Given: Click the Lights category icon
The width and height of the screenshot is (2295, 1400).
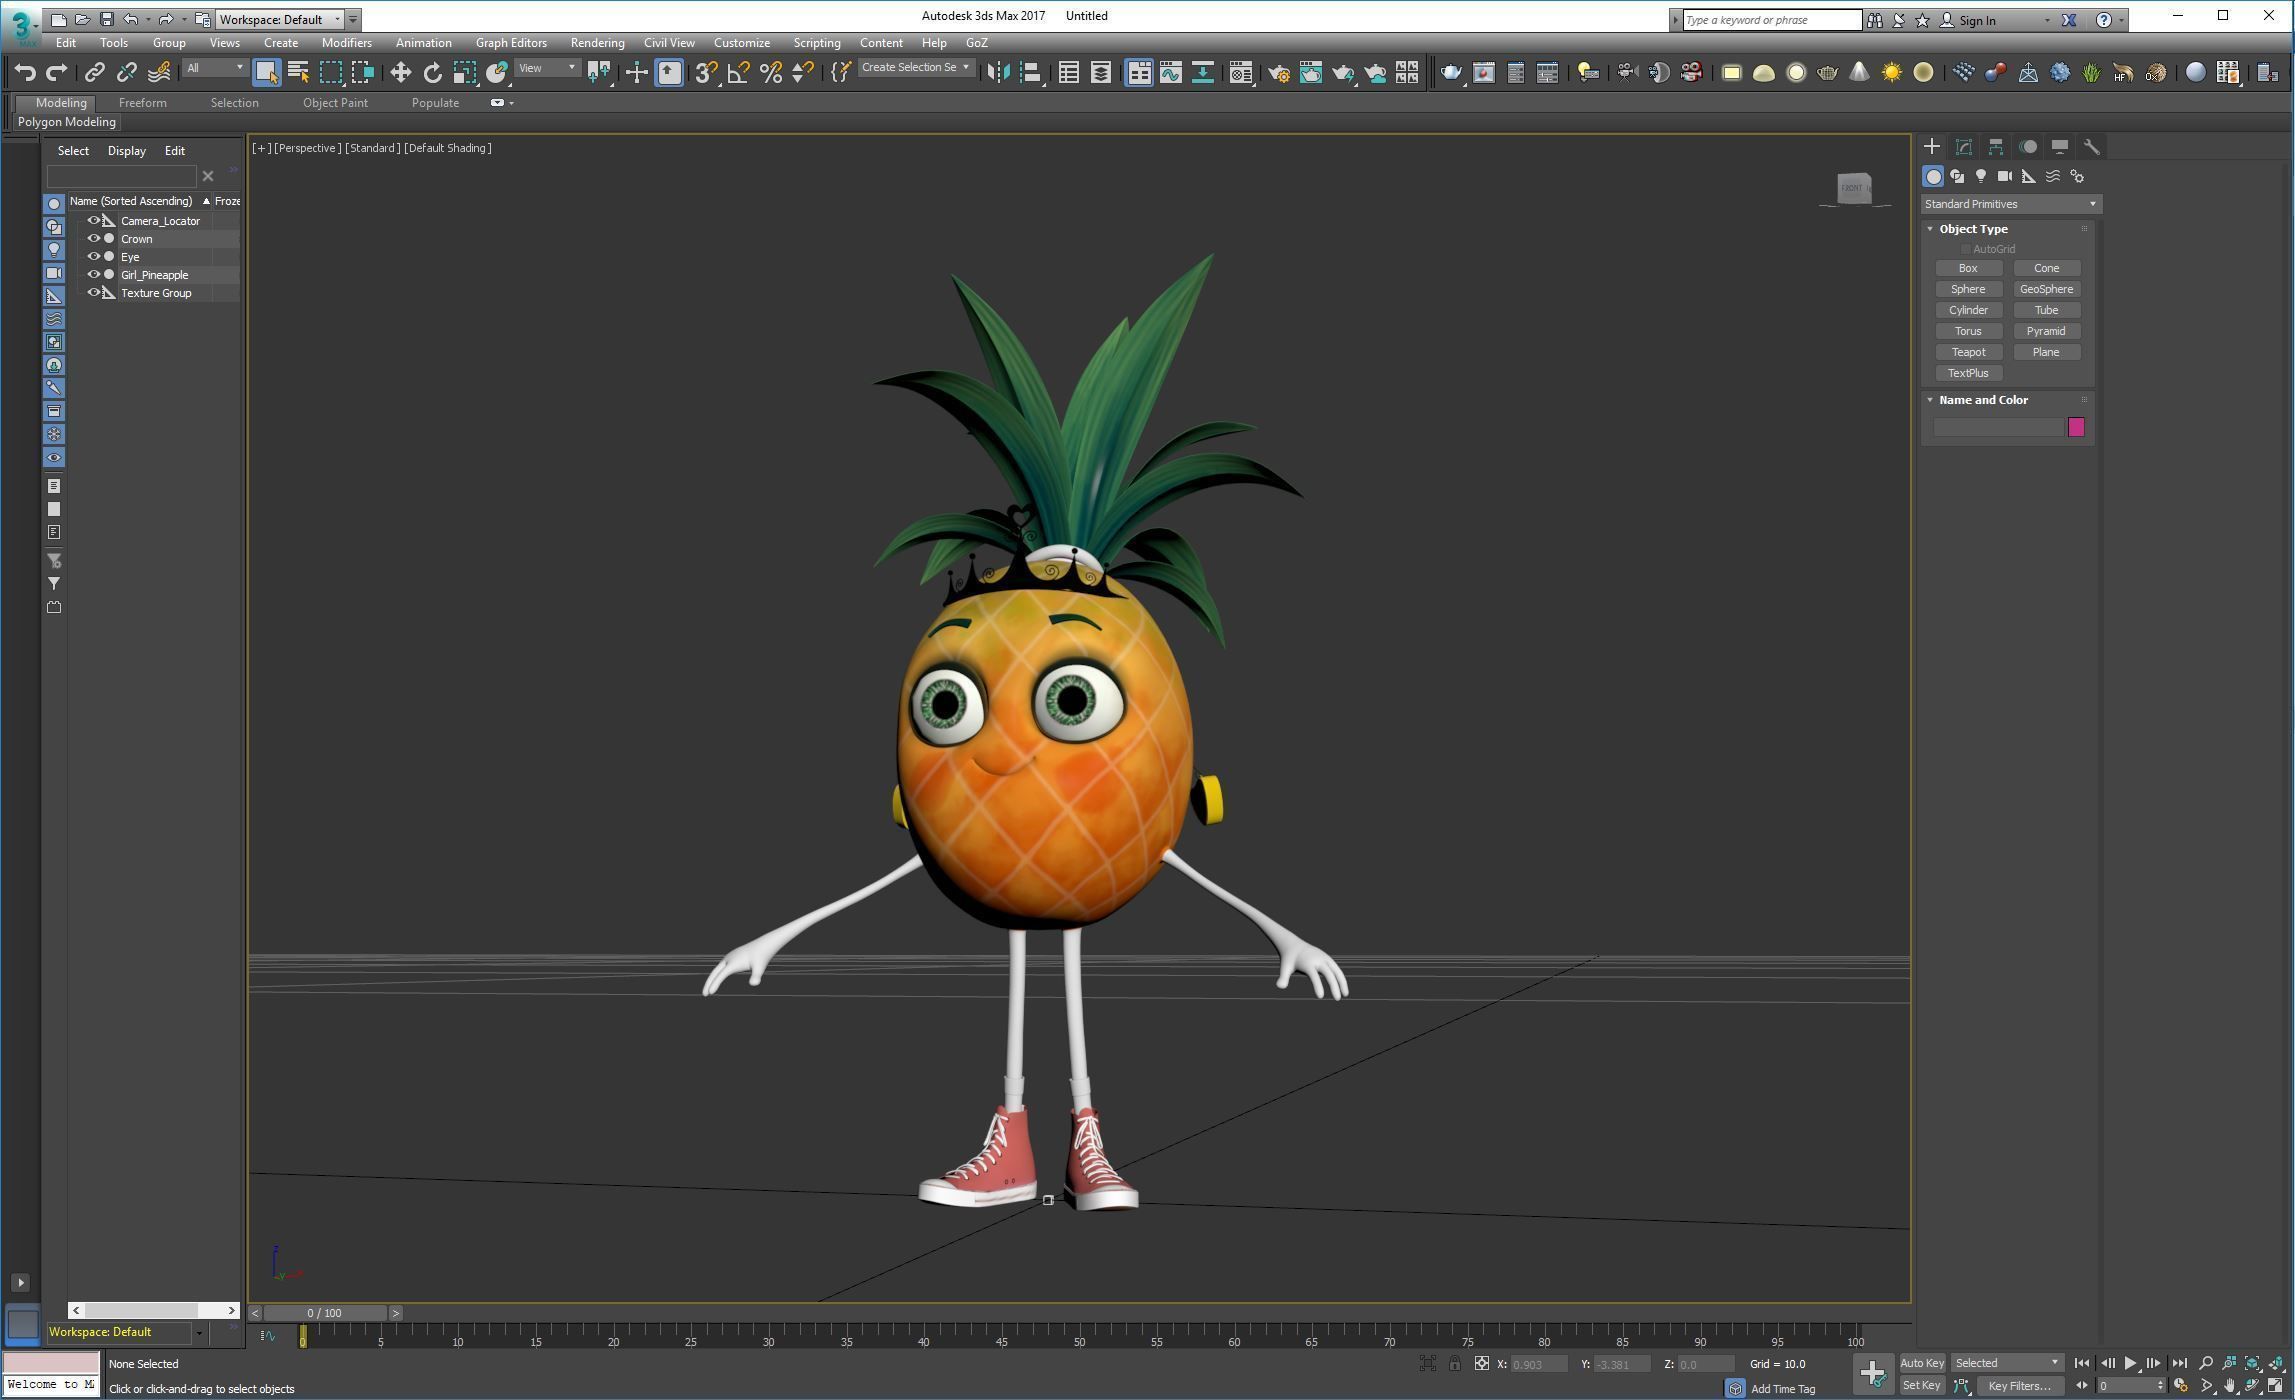Looking at the screenshot, I should point(1980,176).
